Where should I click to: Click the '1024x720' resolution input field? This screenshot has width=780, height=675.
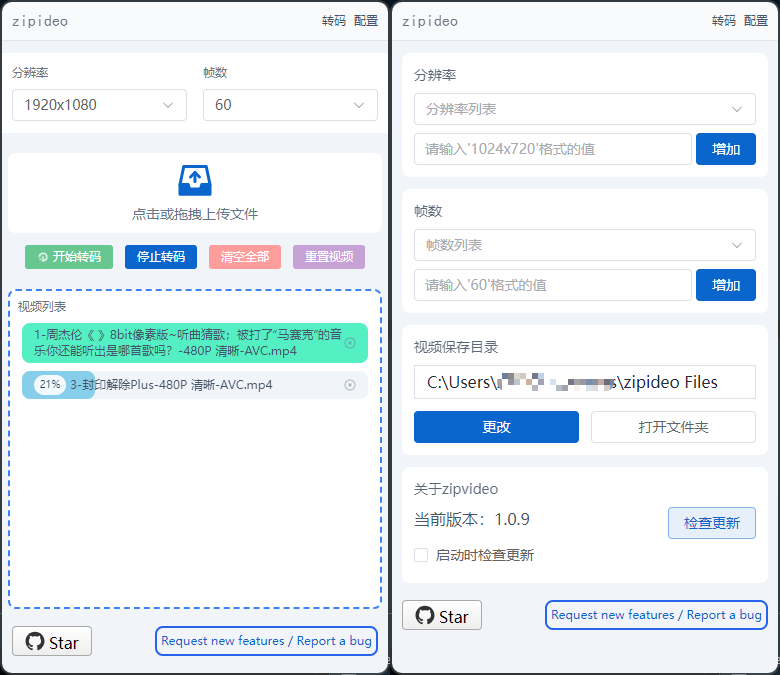[x=553, y=149]
